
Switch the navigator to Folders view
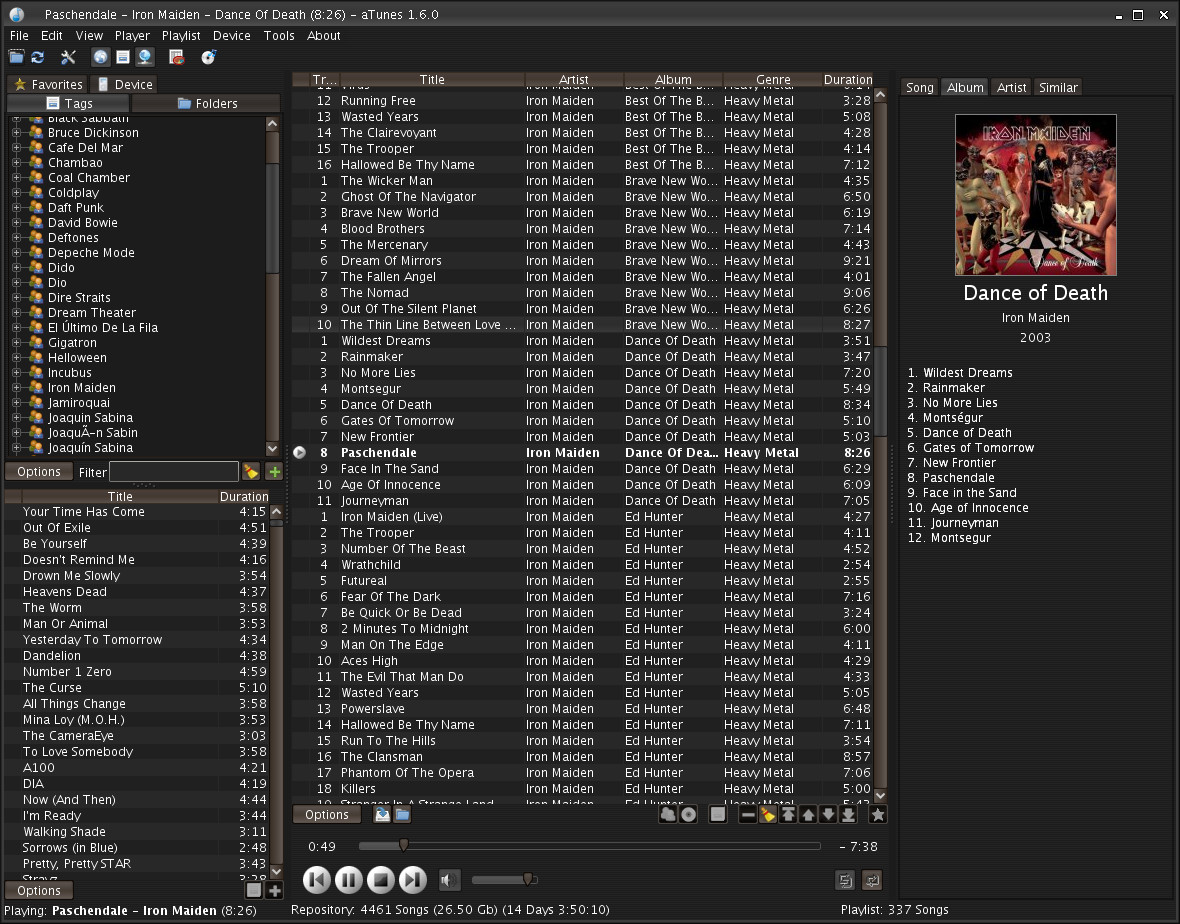[x=207, y=103]
